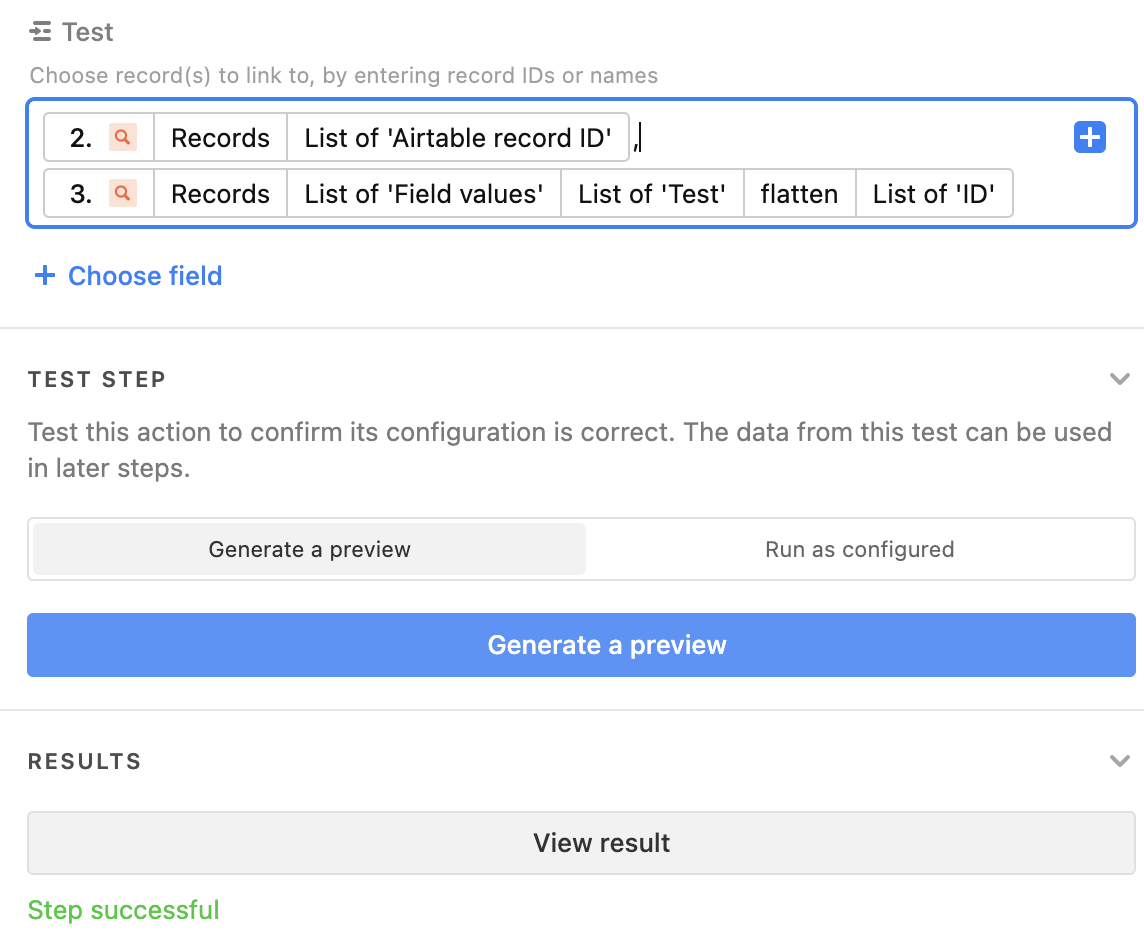Select the List of 'Airtable record ID' token
1144x946 pixels.
click(x=457, y=137)
